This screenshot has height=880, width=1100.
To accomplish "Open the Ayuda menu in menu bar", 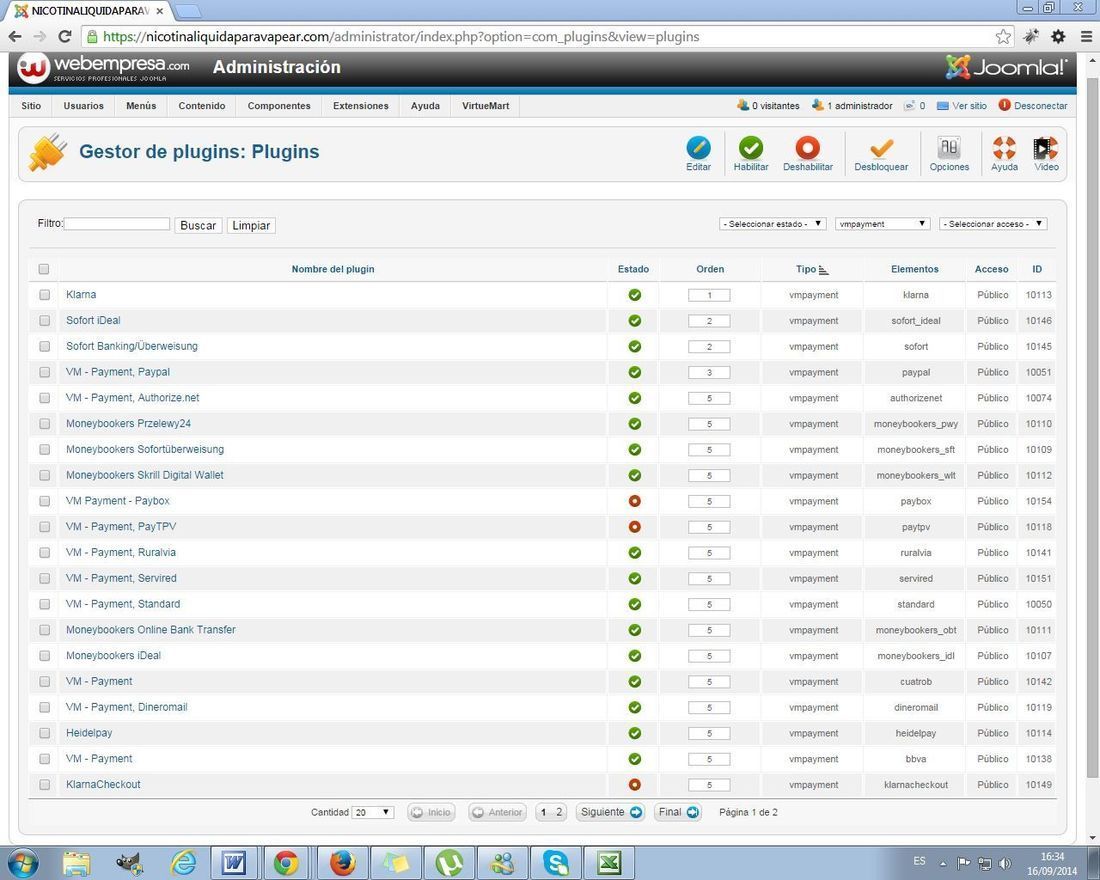I will pos(425,106).
